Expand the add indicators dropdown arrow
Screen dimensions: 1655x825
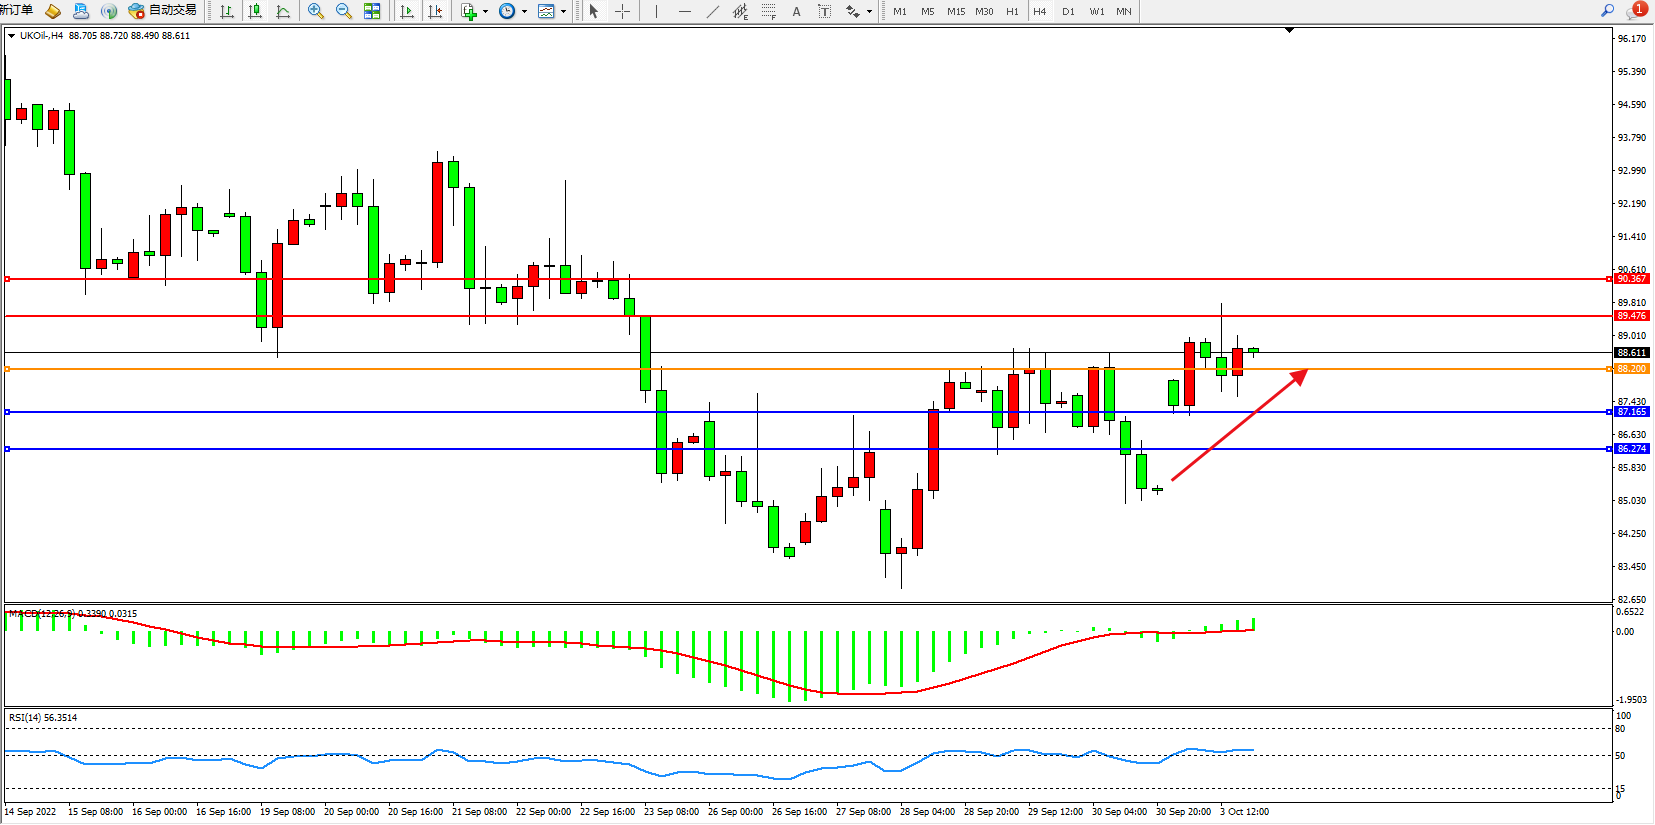(485, 12)
